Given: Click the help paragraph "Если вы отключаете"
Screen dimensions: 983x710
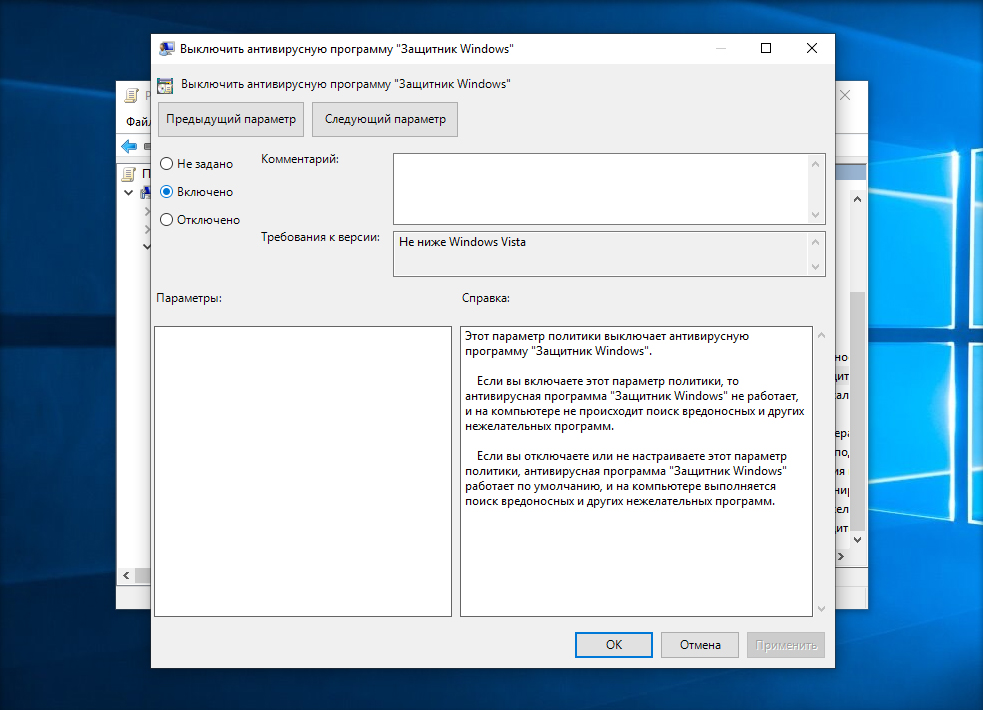Looking at the screenshot, I should point(626,479).
